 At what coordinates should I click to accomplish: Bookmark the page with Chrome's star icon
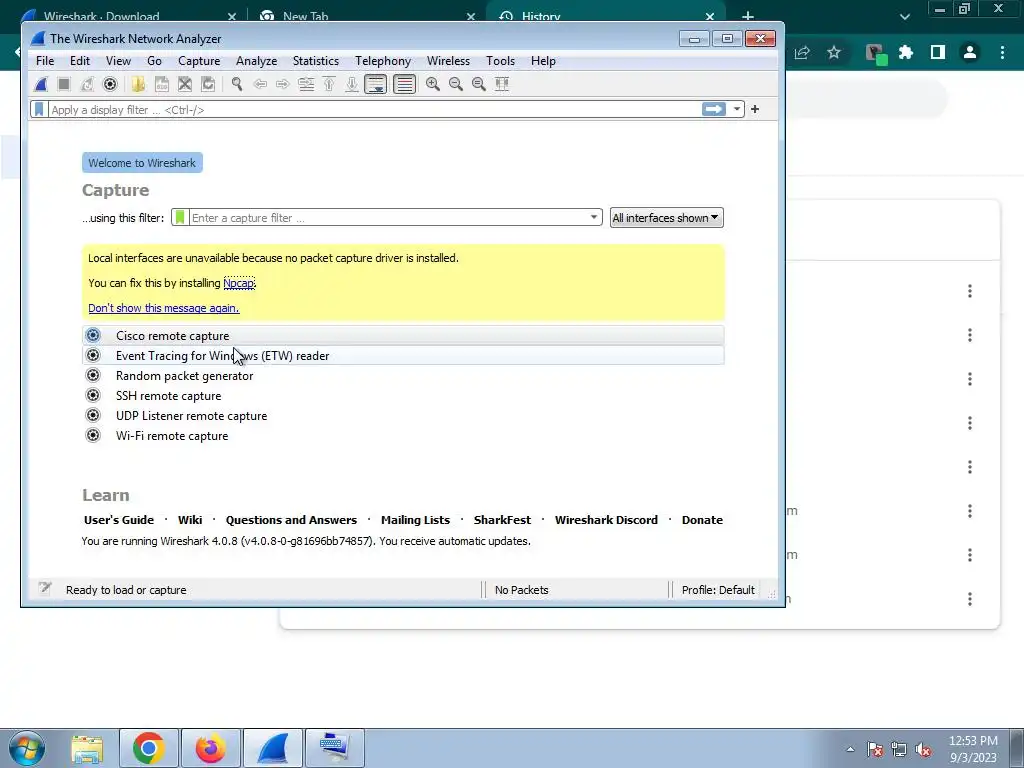pyautogui.click(x=834, y=52)
